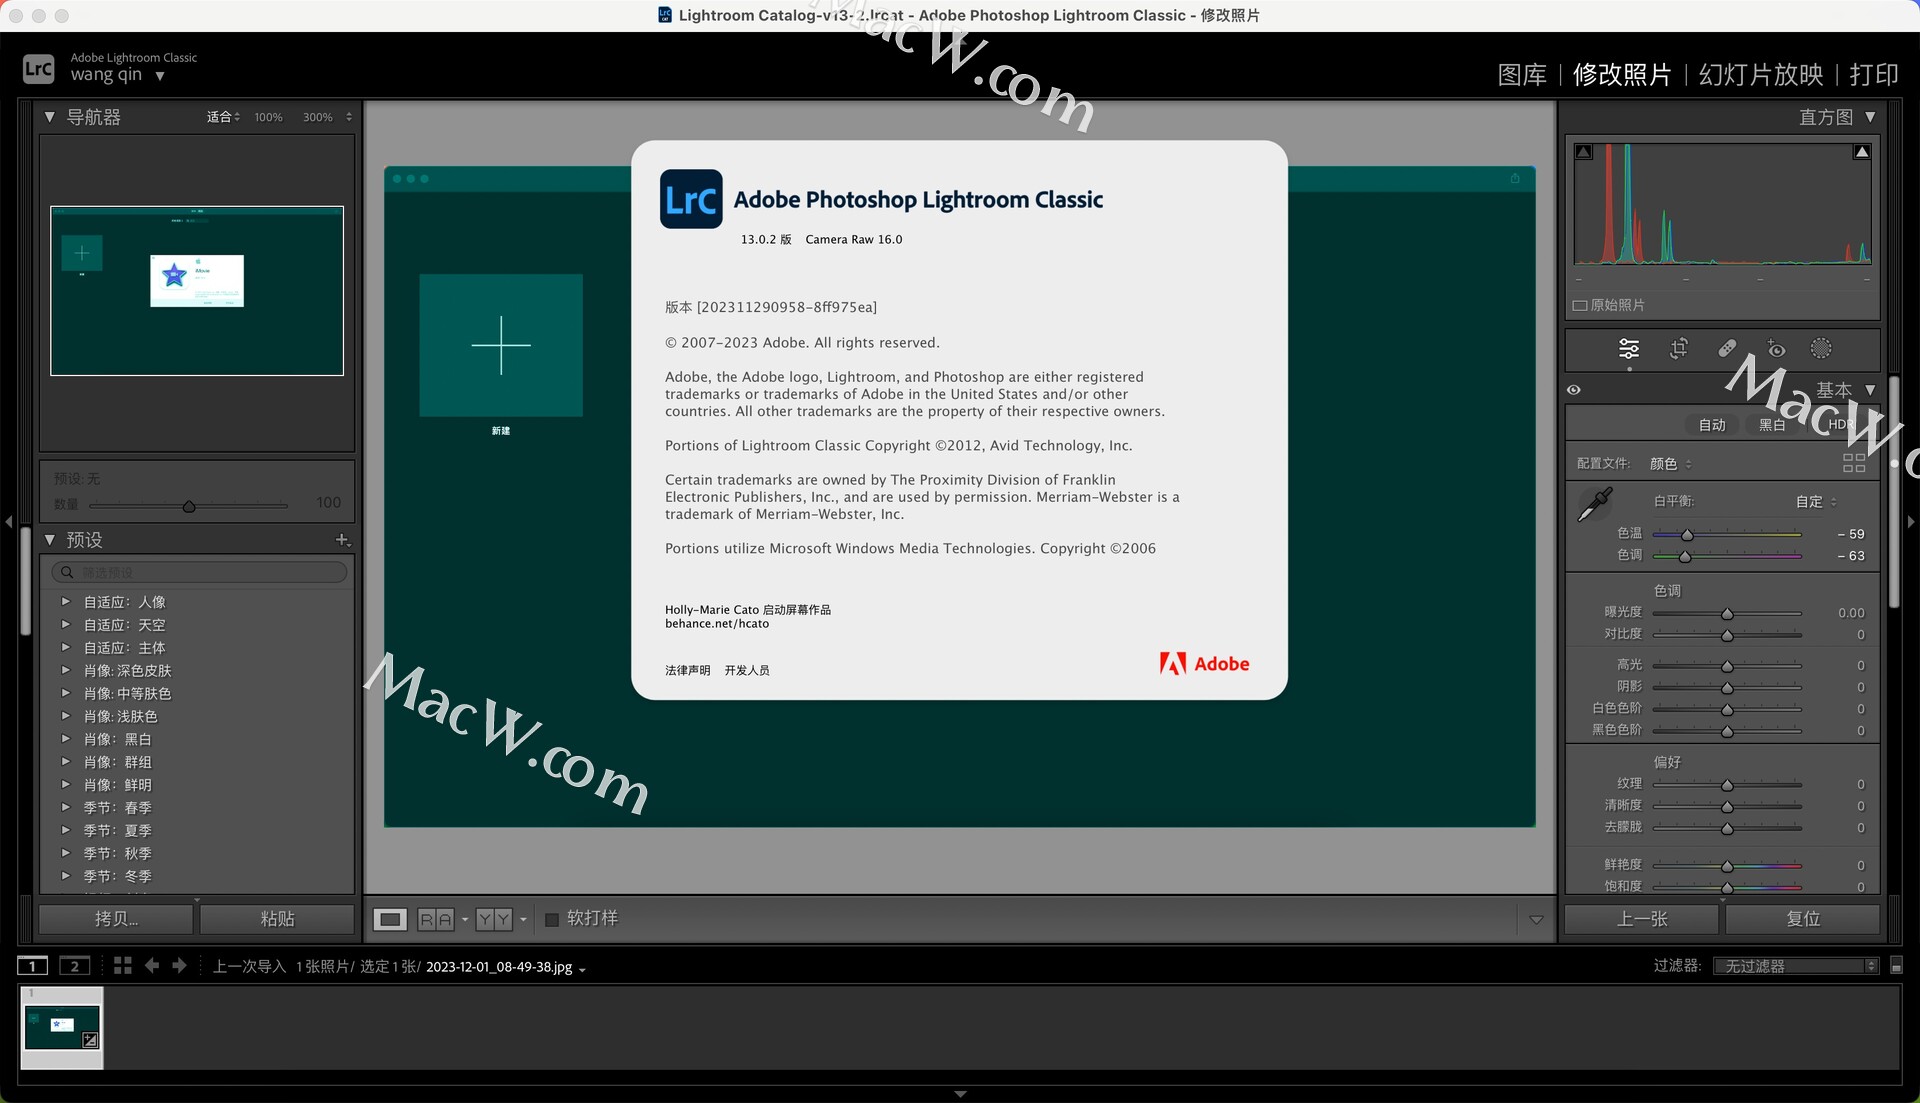Image resolution: width=1920 pixels, height=1103 pixels.
Task: Switch to Grid view in the filmstrip toolbar
Action: 122,966
